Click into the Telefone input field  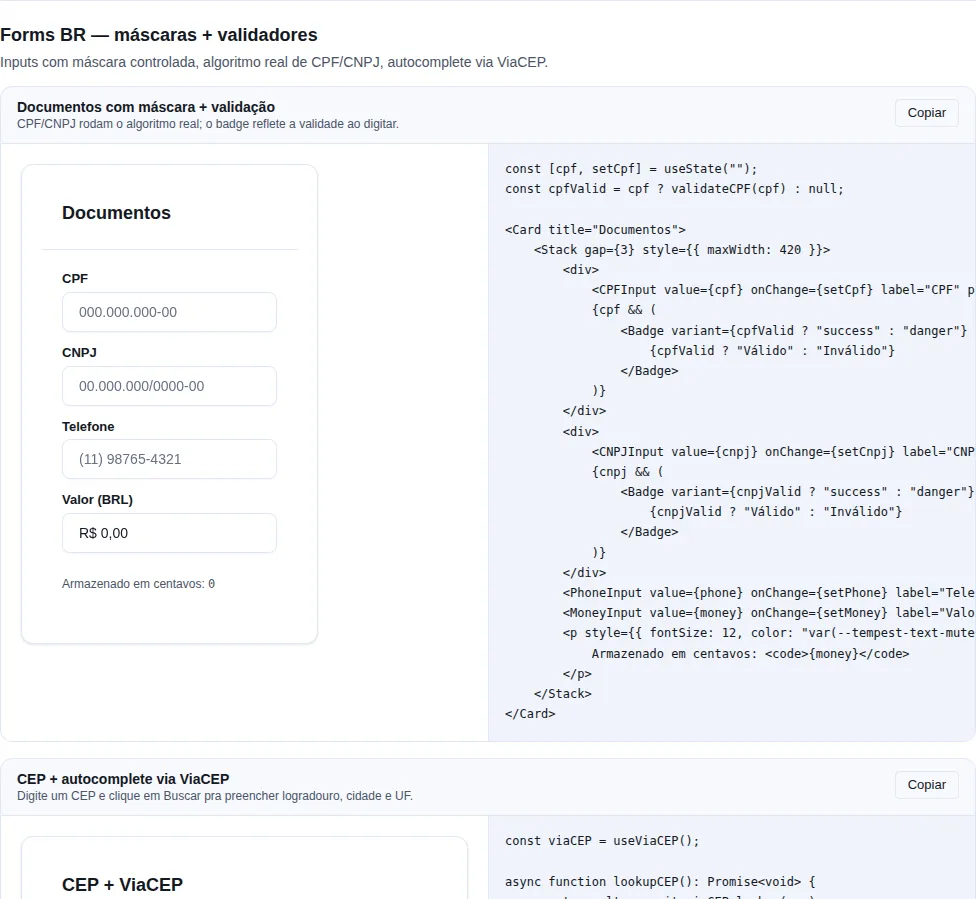[169, 459]
